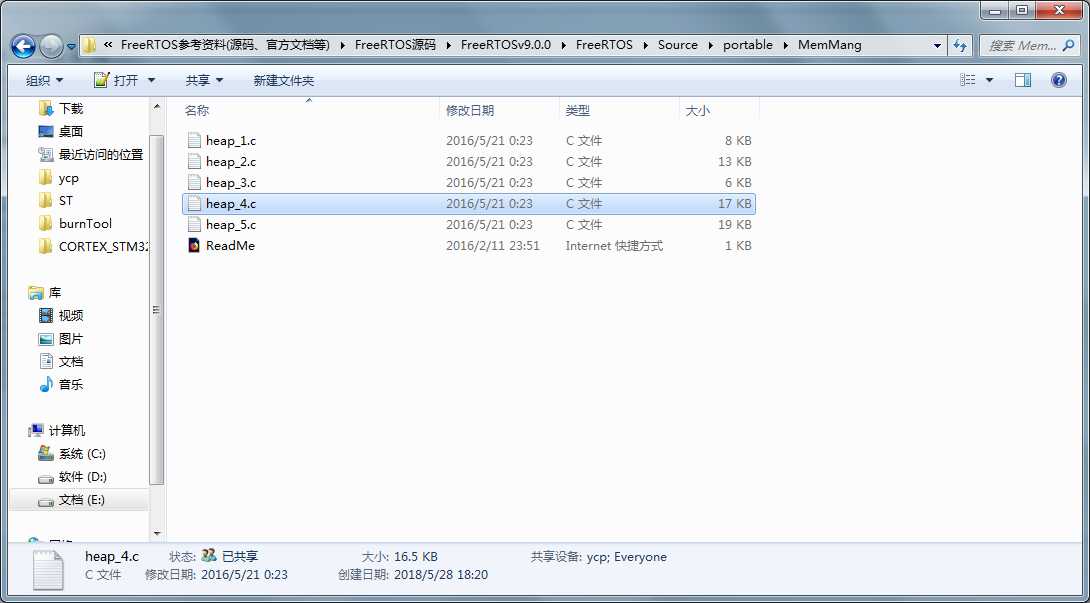Open the 共享 menu
The height and width of the screenshot is (603, 1090).
(x=204, y=81)
